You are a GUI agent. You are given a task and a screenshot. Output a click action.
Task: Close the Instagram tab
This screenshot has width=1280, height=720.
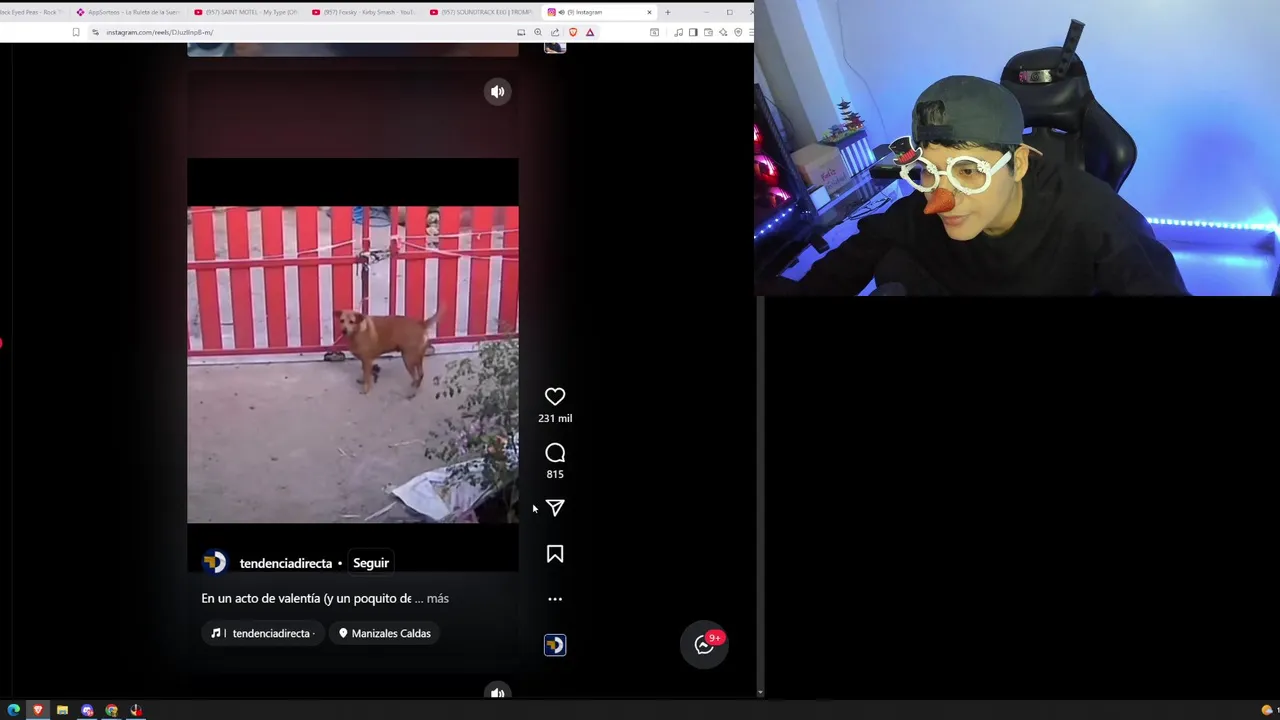tap(649, 12)
